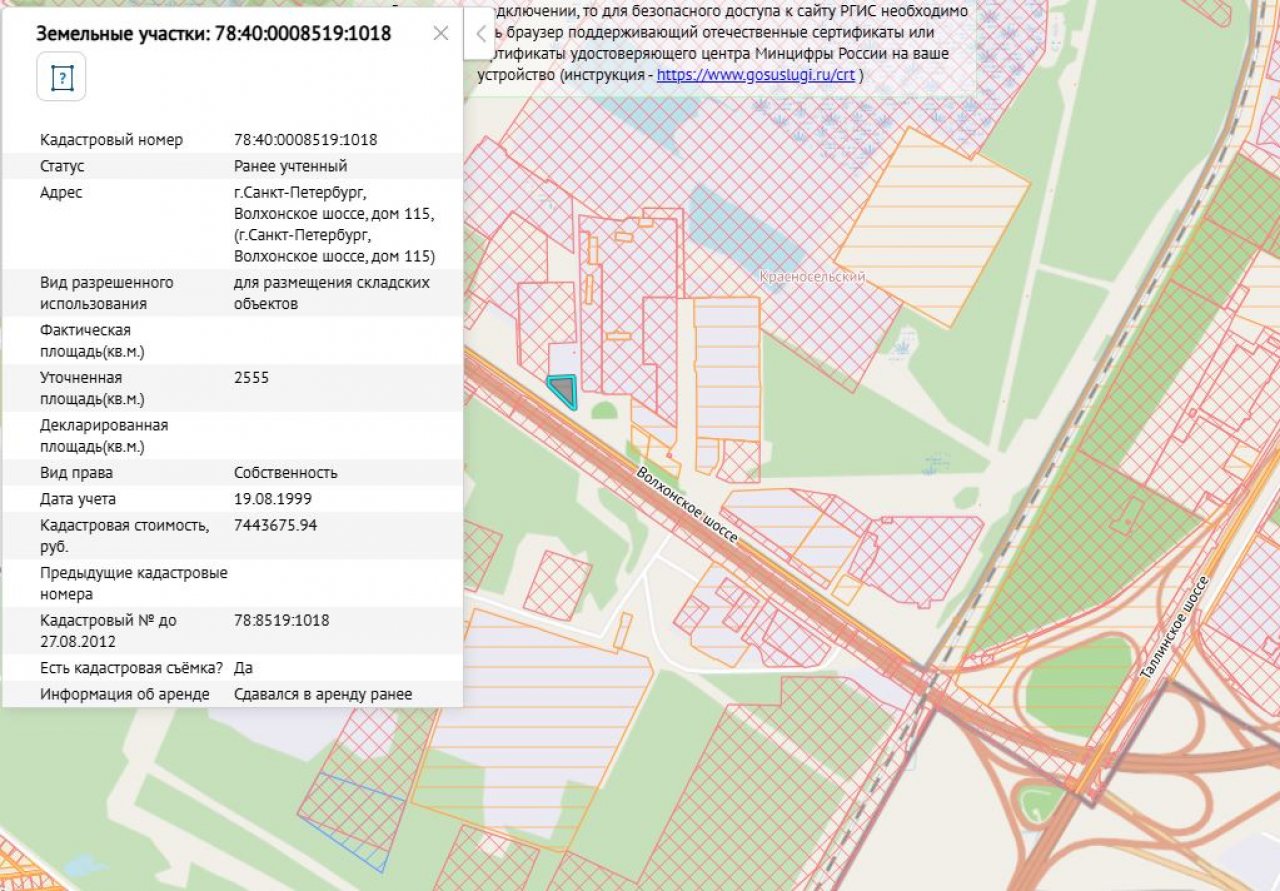This screenshot has width=1280, height=891.
Task: Click the zoom-to-parcel icon with question mark
Action: 61,78
